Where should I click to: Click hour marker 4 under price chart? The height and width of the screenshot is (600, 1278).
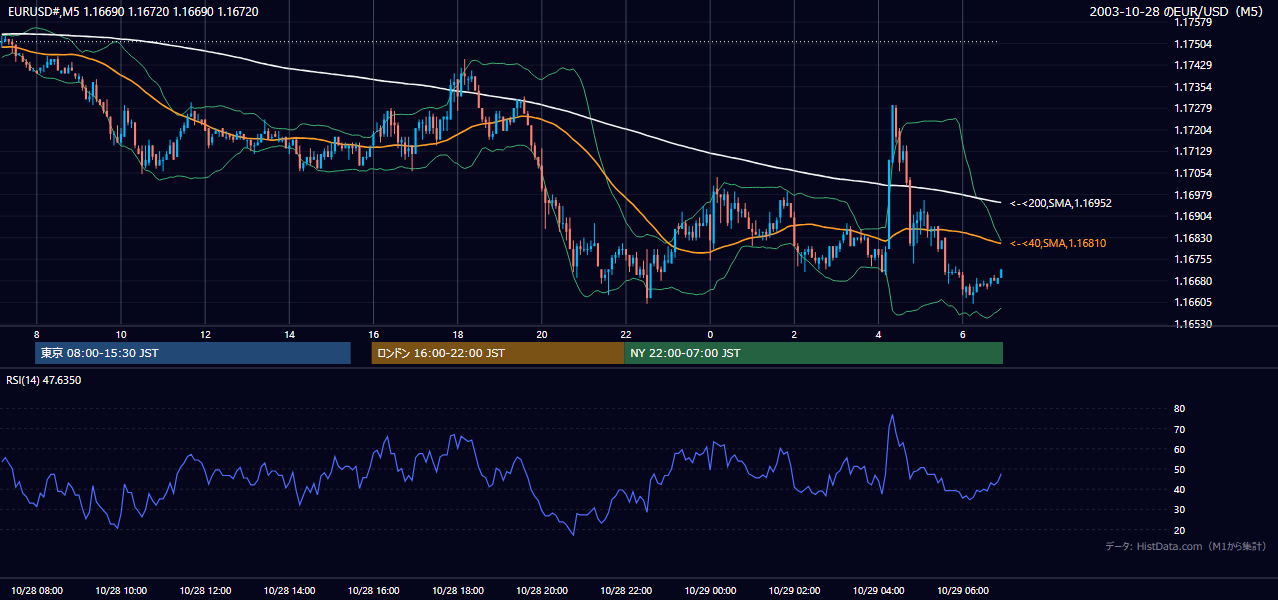878,334
